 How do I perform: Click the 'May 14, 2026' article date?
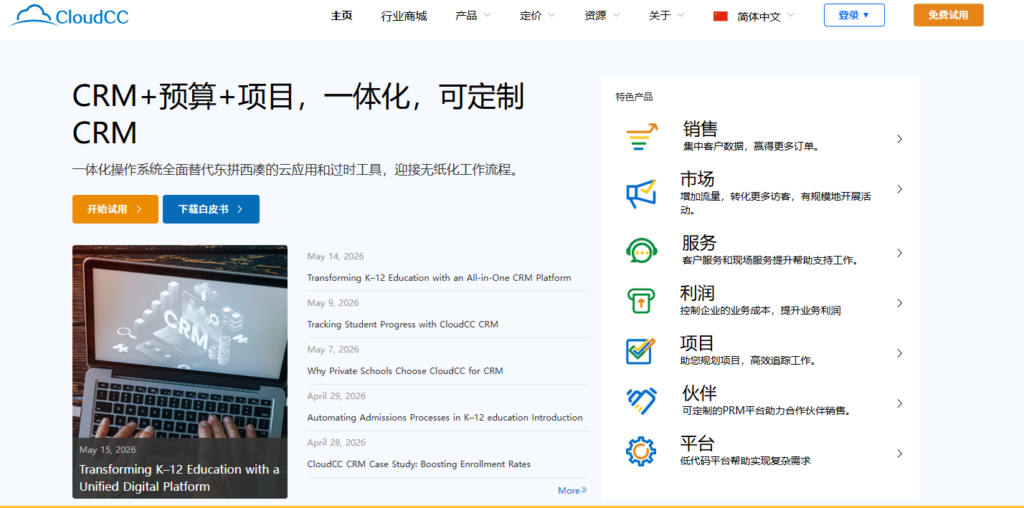(336, 256)
